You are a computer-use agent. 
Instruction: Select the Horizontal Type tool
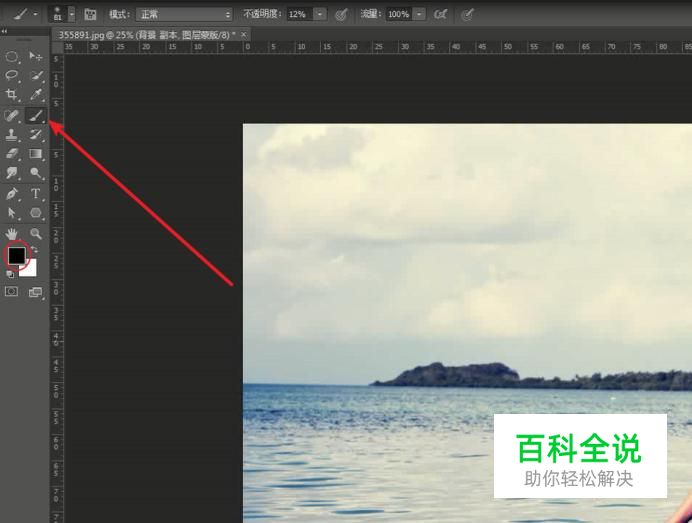pos(36,193)
